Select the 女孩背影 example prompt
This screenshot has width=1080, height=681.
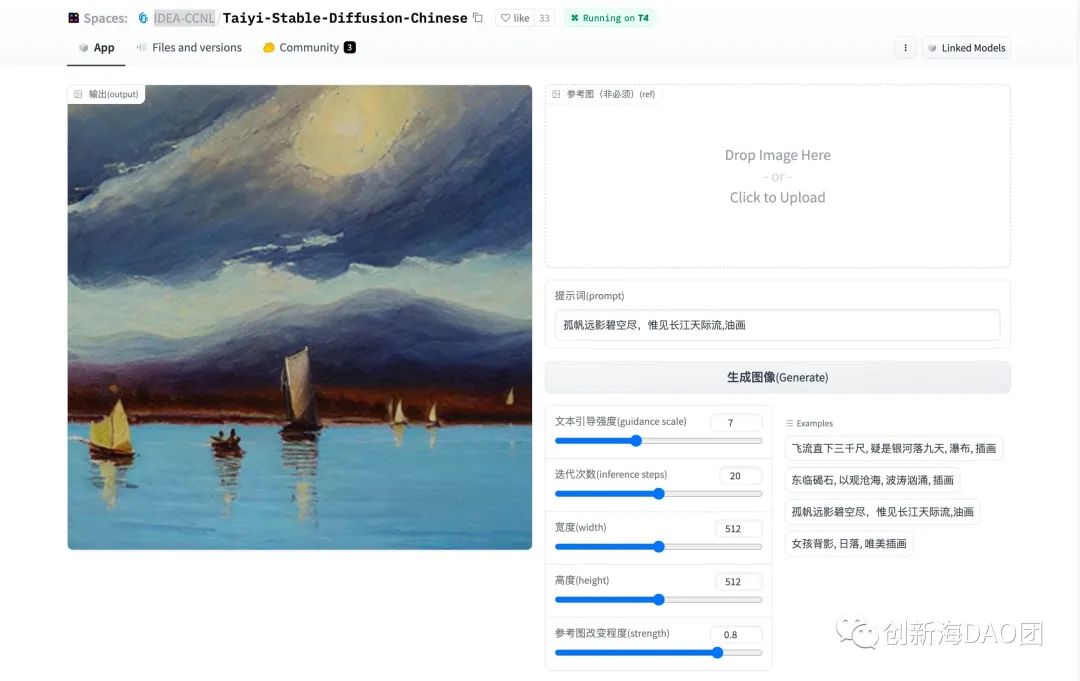pos(848,543)
